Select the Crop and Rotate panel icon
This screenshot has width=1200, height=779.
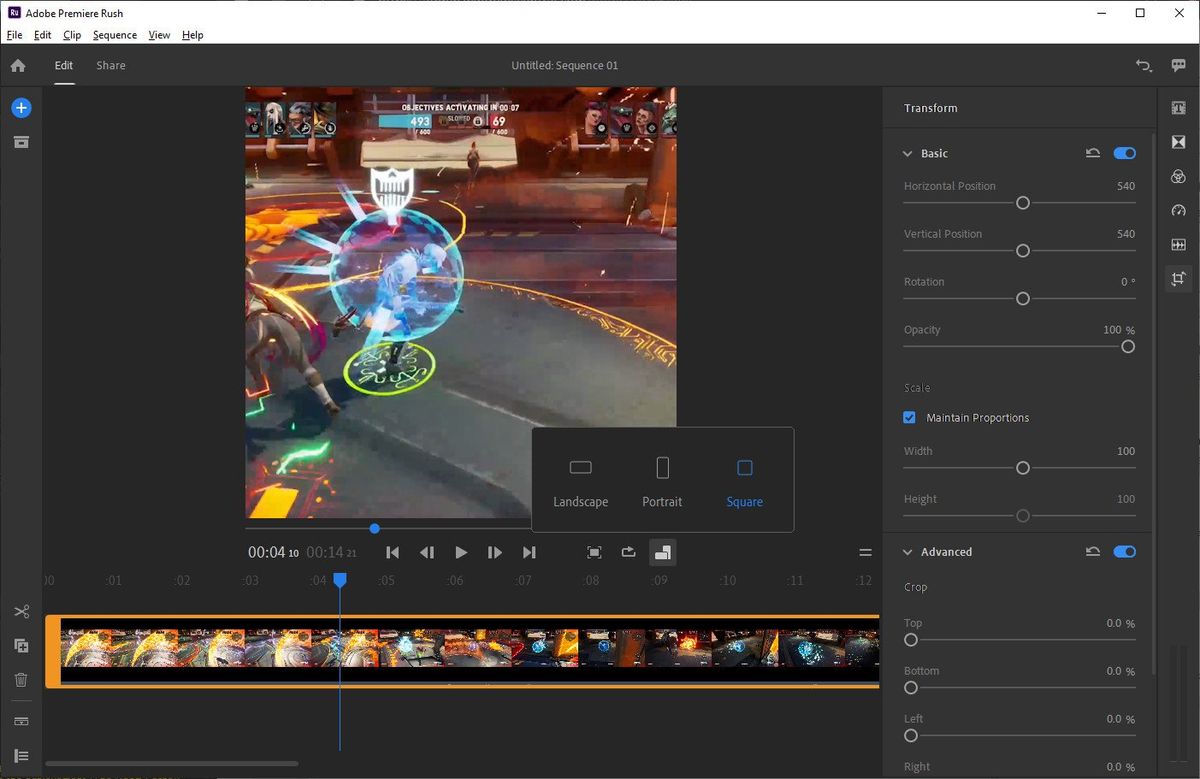pyautogui.click(x=1177, y=279)
